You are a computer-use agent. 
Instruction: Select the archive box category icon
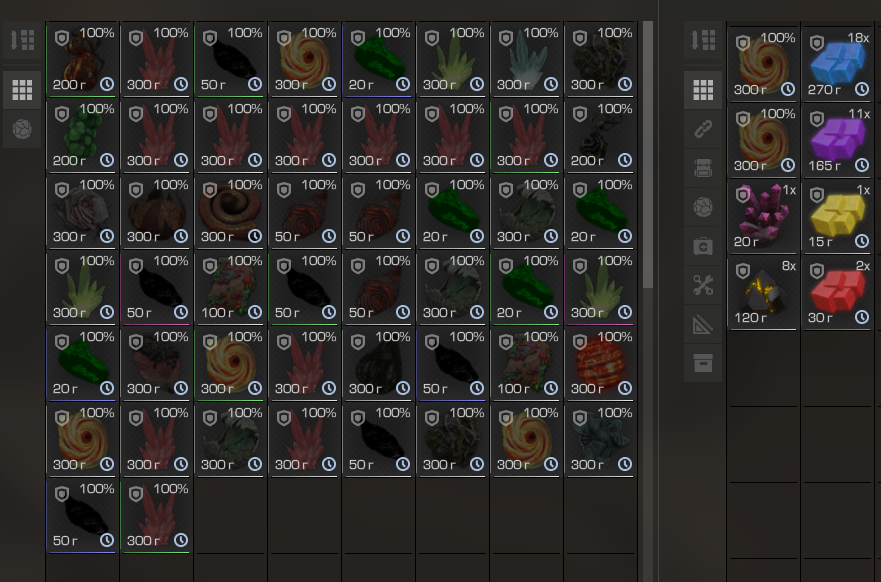click(703, 363)
